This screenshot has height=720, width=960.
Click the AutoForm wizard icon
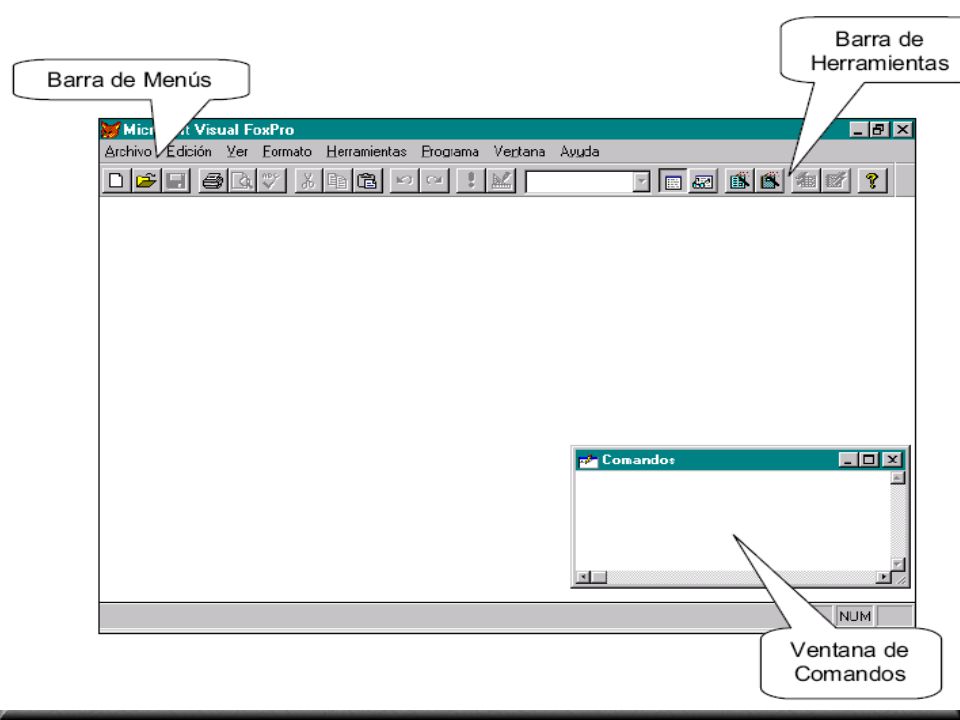click(806, 181)
